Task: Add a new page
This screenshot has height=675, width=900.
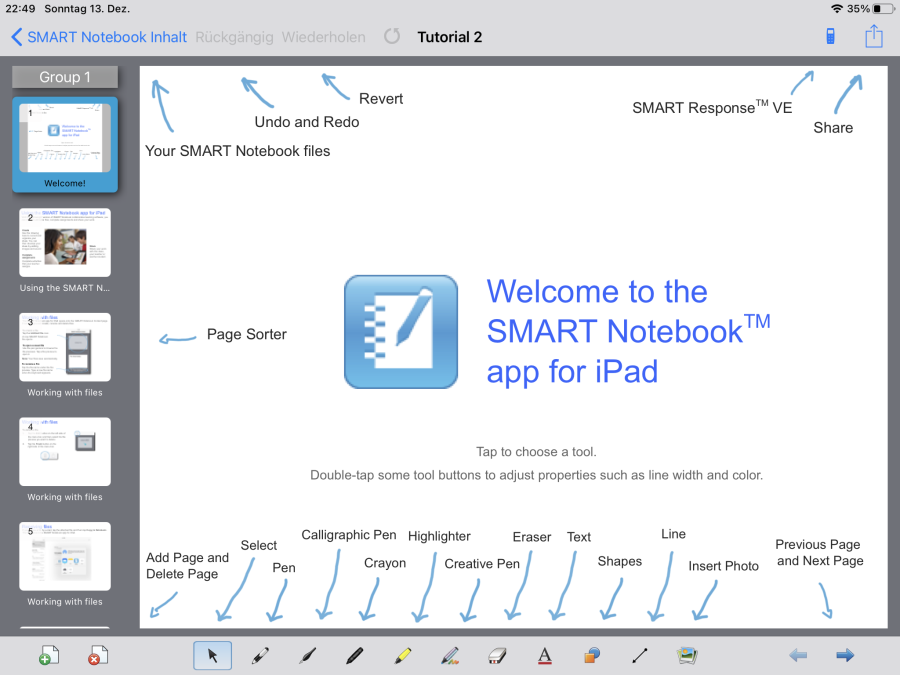Action: tap(48, 656)
